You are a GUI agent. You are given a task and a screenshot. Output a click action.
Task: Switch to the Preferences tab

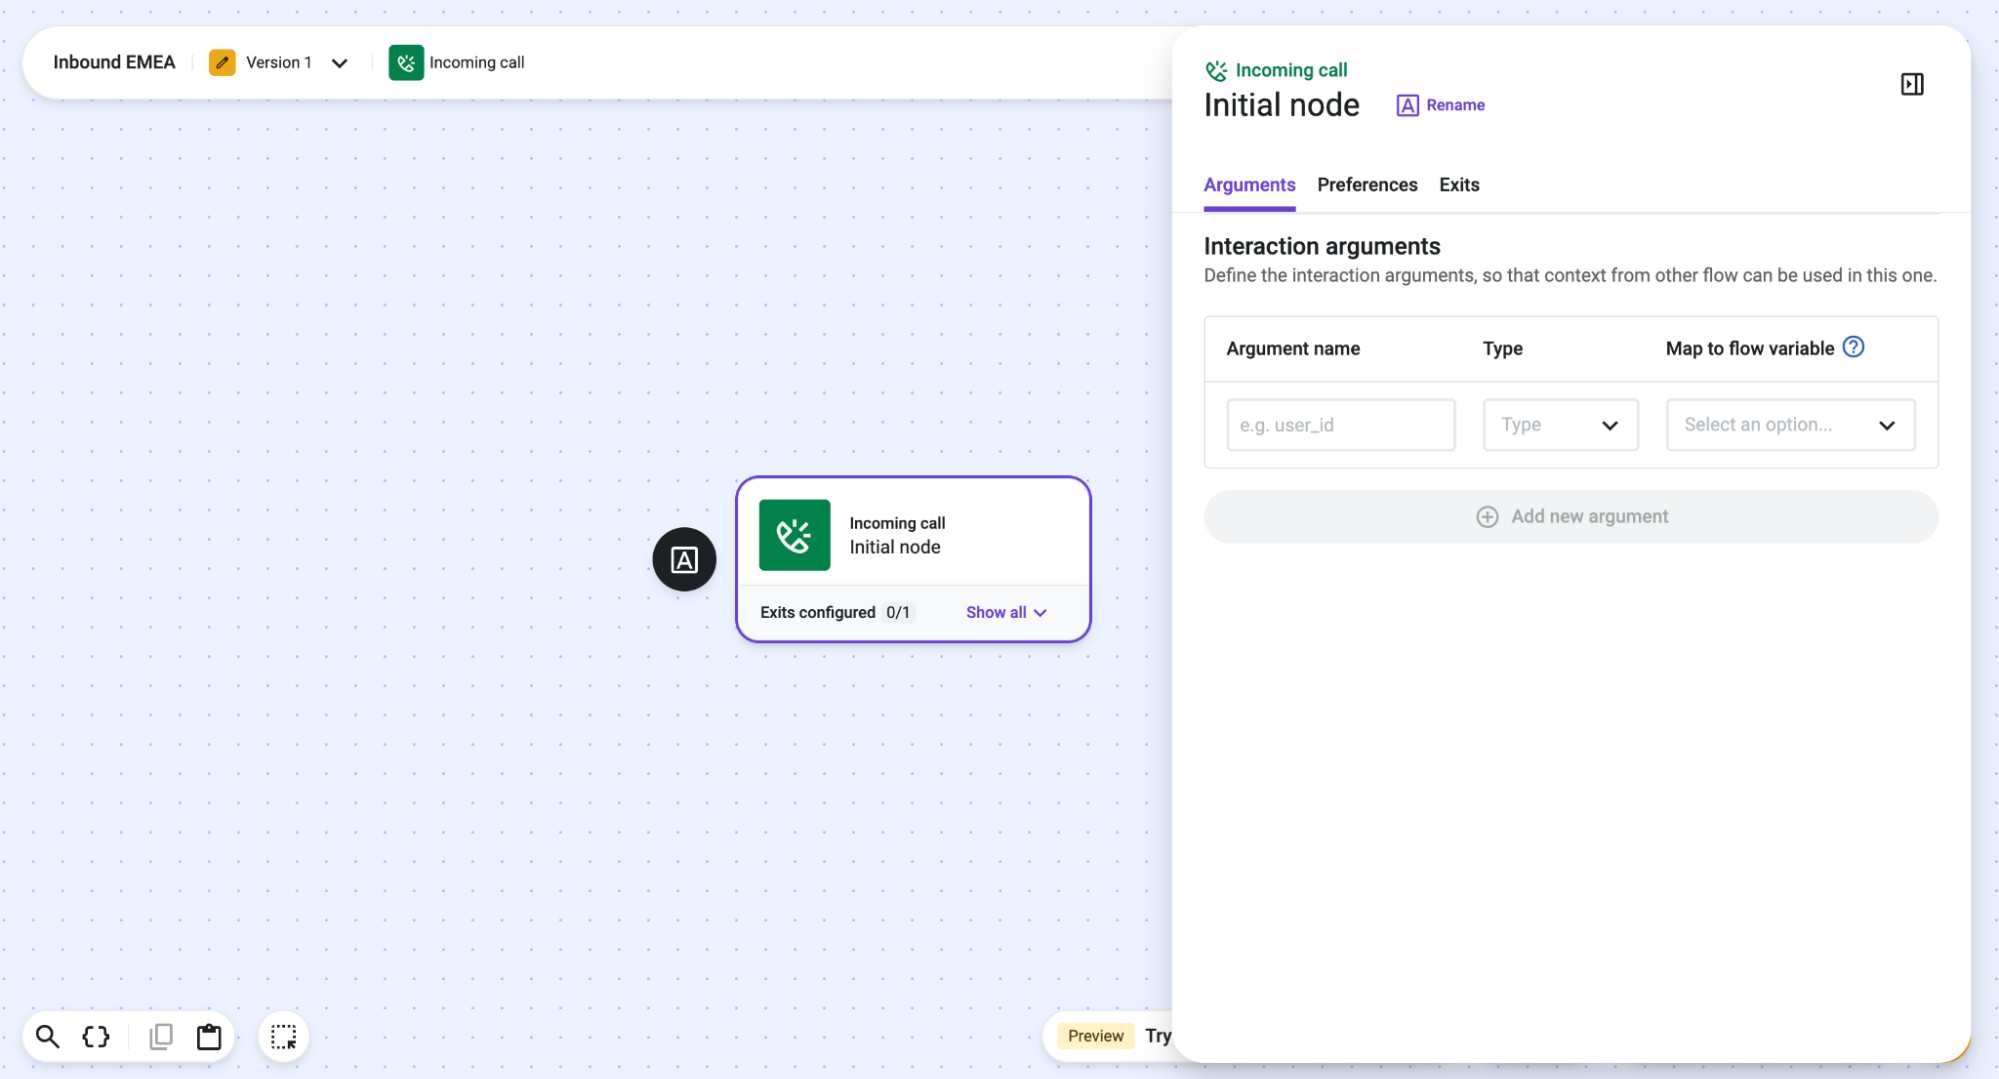click(x=1367, y=185)
